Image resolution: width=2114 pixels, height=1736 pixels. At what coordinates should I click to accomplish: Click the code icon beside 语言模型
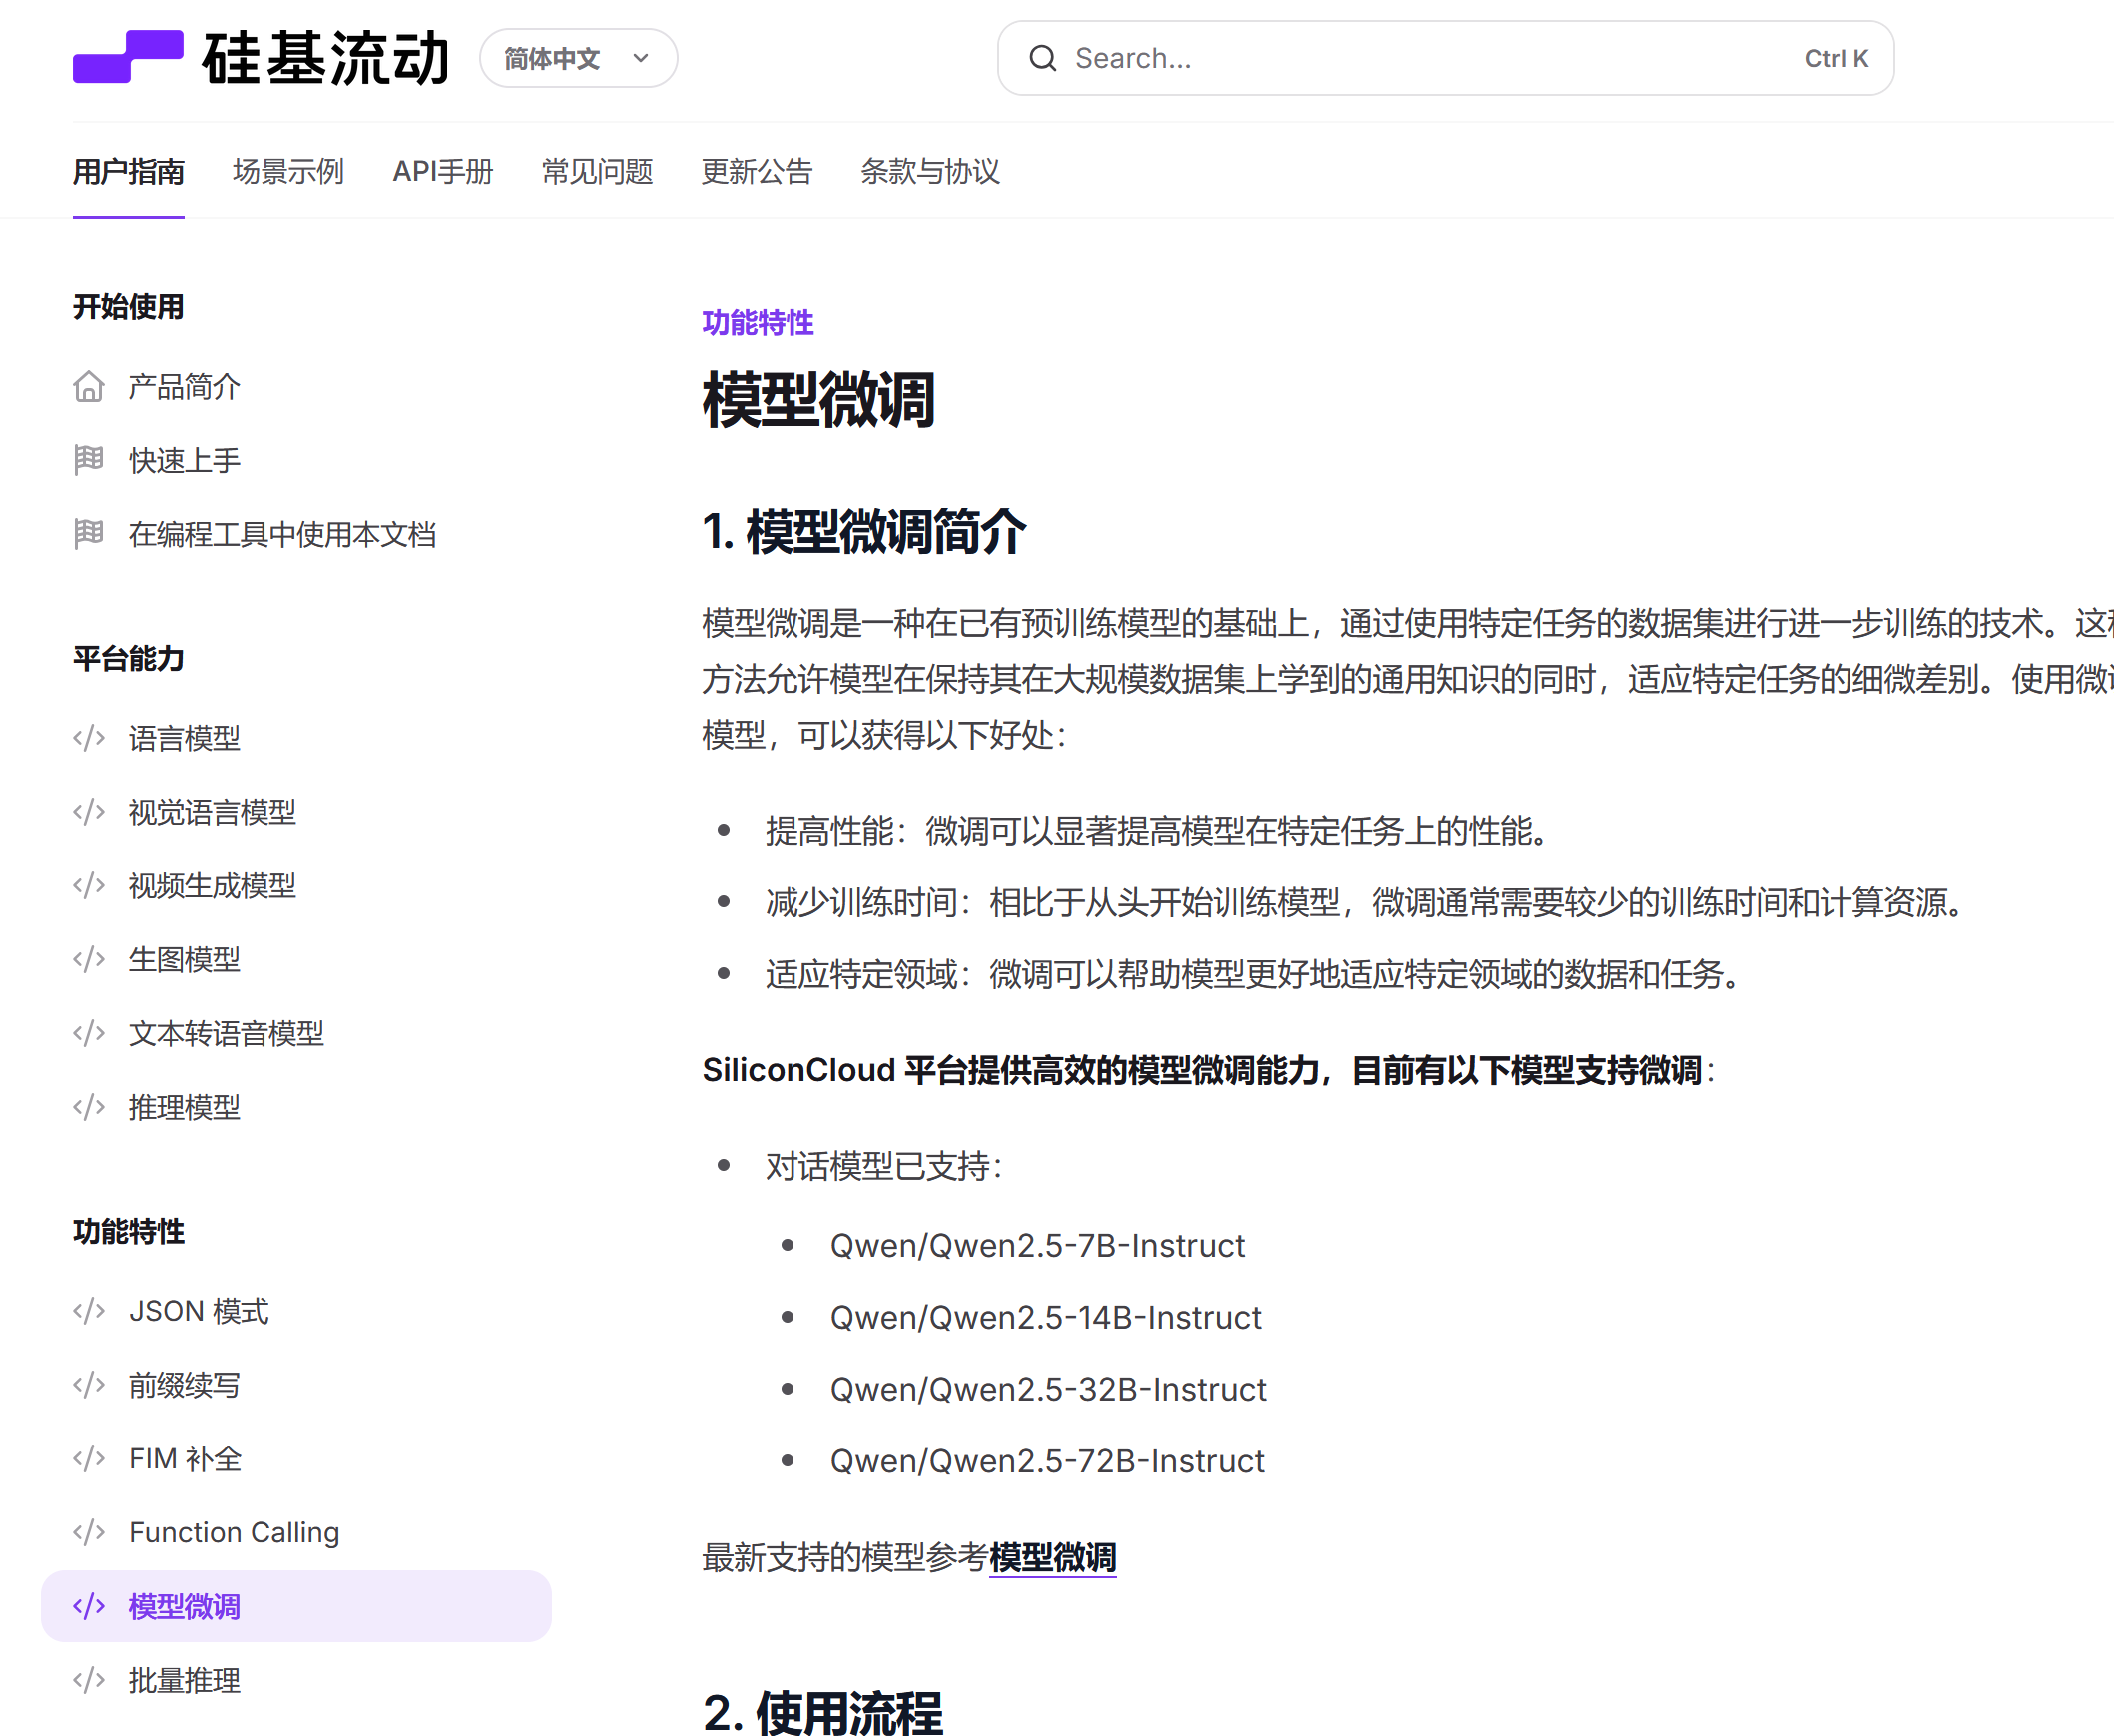[x=89, y=738]
